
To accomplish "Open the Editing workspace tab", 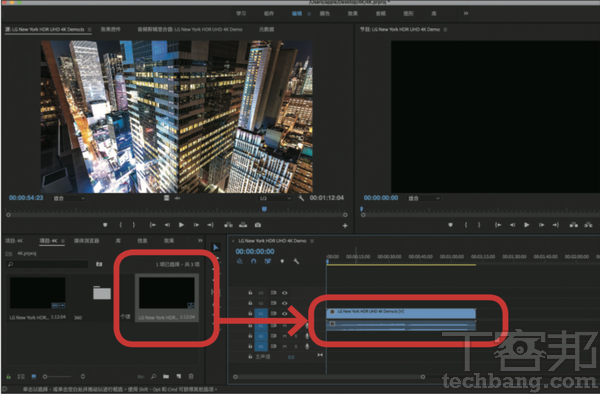I will (x=297, y=13).
